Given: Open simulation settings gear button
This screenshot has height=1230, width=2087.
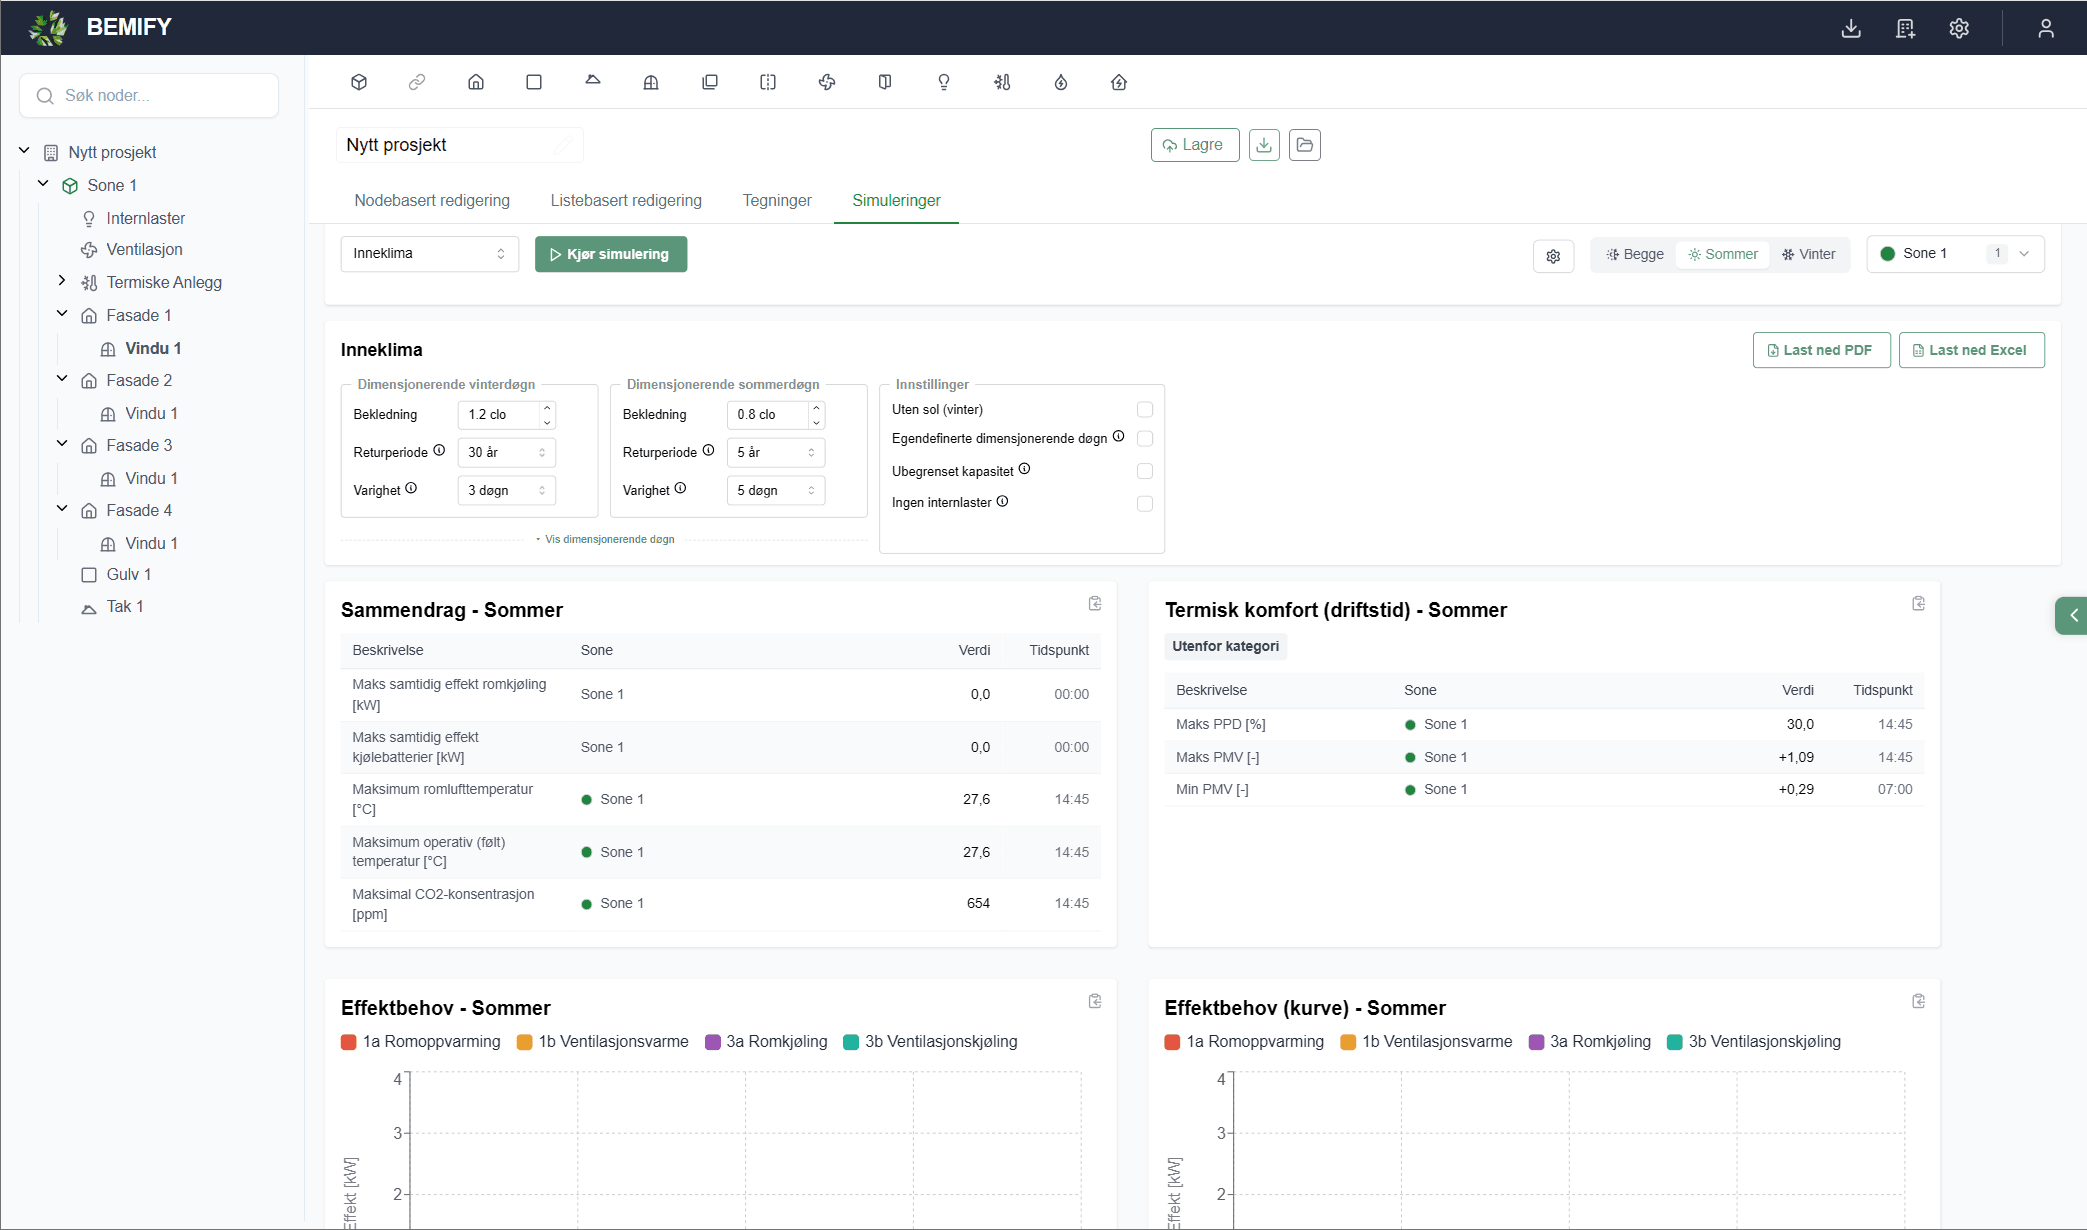Looking at the screenshot, I should [1553, 256].
